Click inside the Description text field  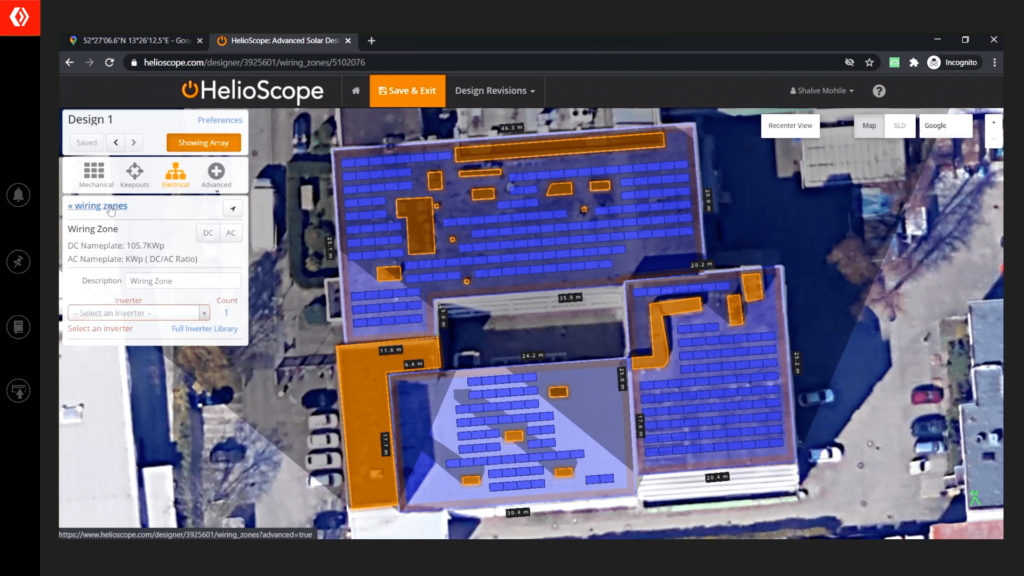tap(183, 280)
